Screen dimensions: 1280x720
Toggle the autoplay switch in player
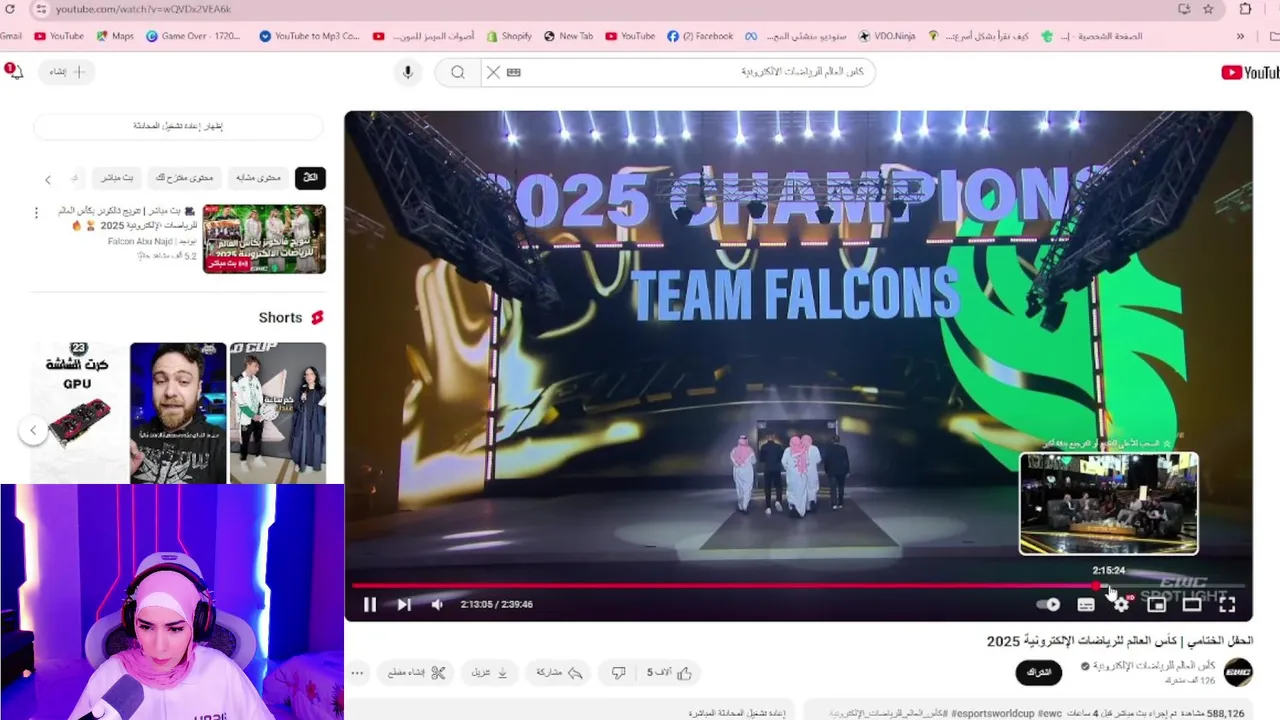1048,604
